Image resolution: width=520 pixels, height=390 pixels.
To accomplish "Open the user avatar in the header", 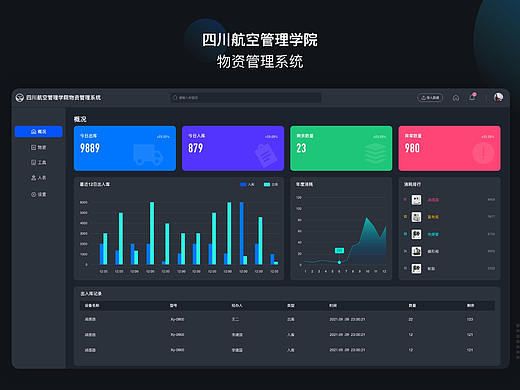I will click(x=498, y=97).
